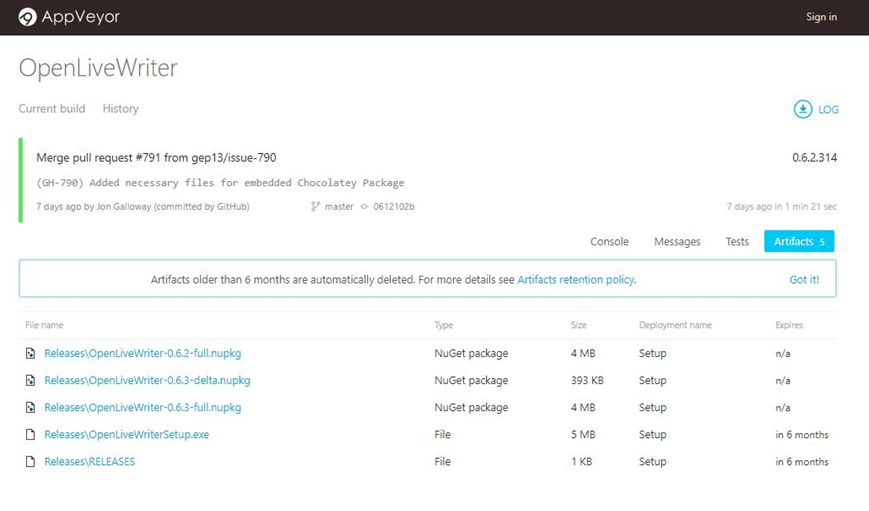Click the Deployment name column header
Viewport: 869px width, 511px height.
(675, 325)
